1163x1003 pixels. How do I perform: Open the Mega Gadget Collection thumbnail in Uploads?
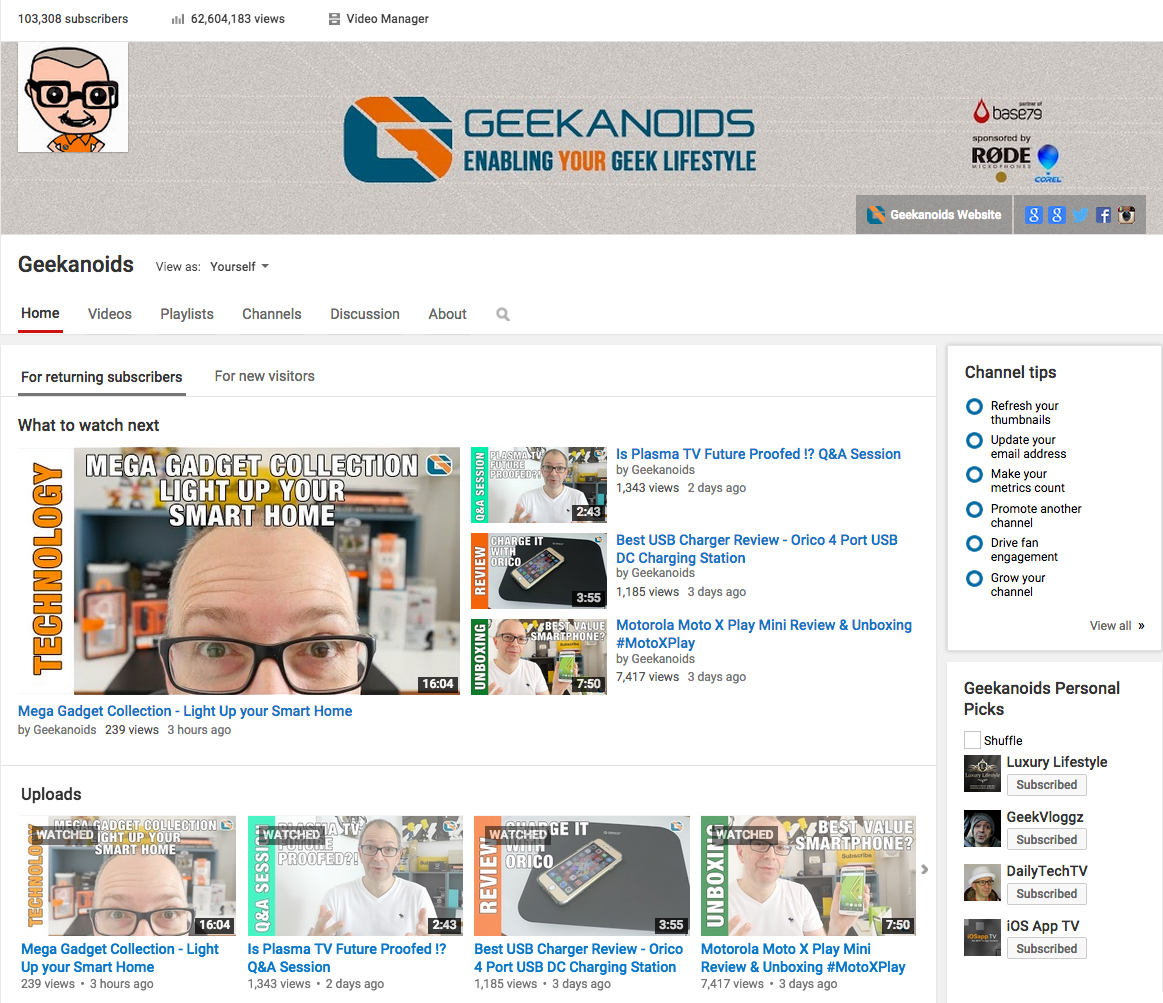[128, 876]
